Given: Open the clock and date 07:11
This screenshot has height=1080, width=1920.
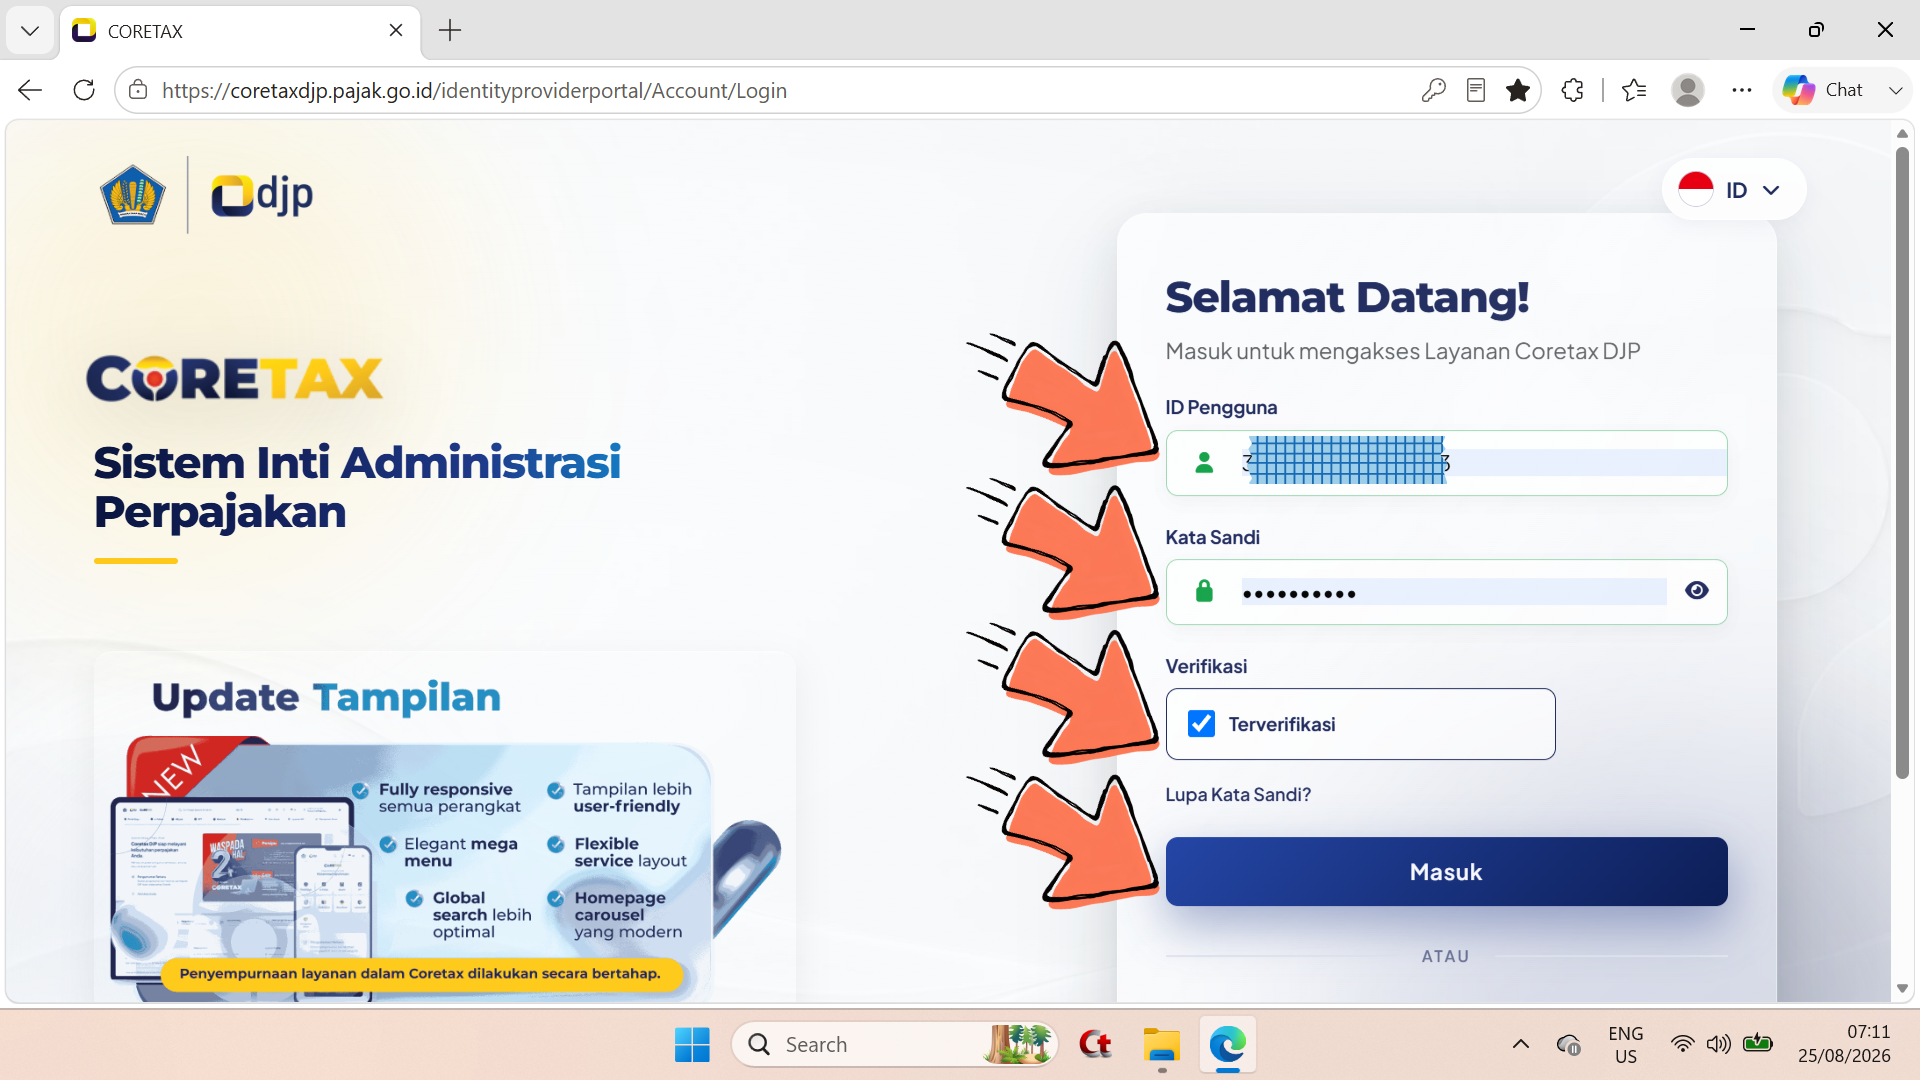Looking at the screenshot, I should pos(1844,1045).
